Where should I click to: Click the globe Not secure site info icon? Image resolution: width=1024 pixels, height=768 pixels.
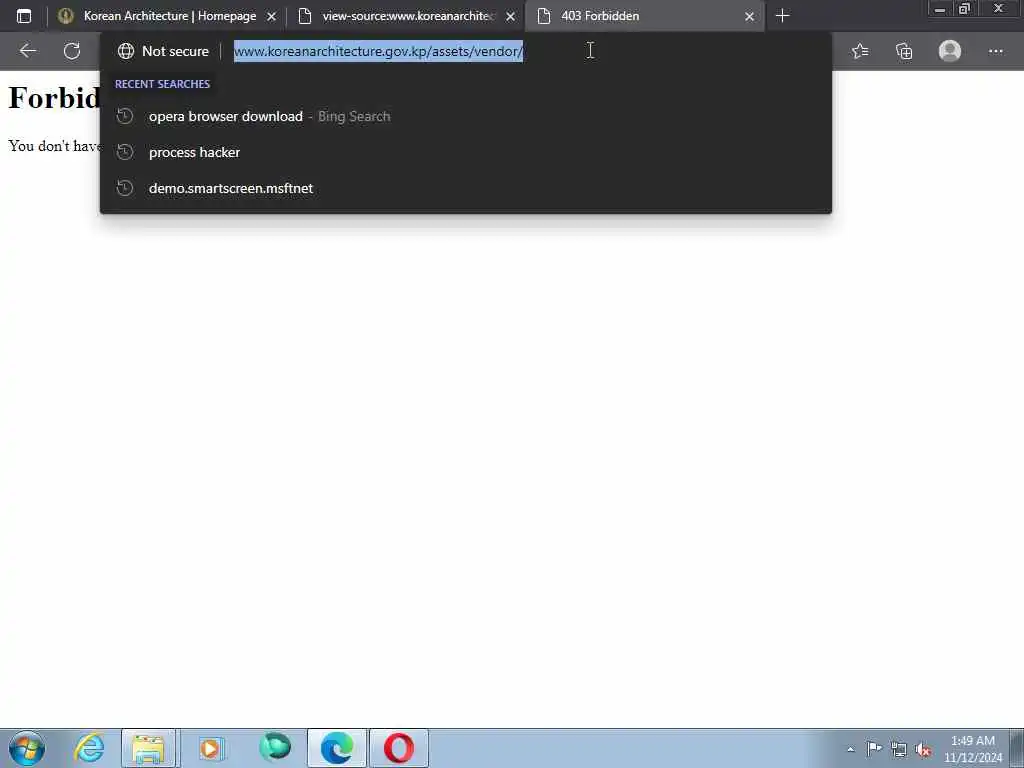click(x=126, y=51)
